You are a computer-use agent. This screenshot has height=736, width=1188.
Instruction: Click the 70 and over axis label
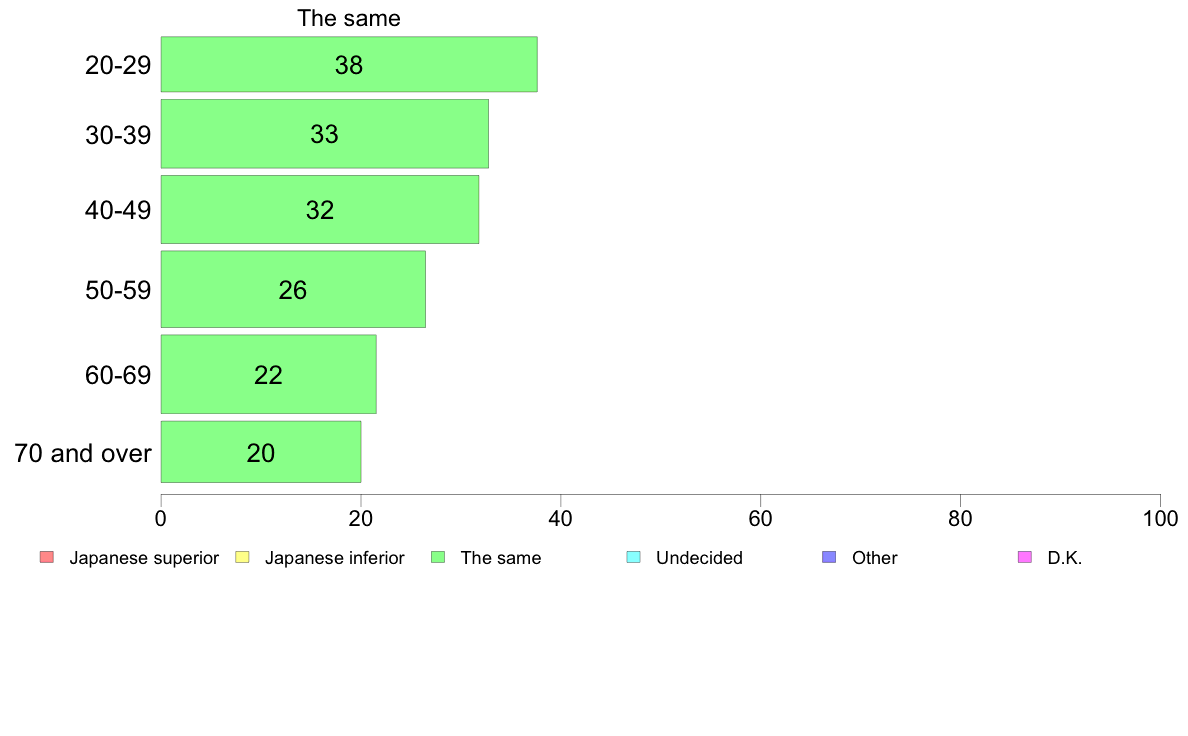(x=83, y=453)
